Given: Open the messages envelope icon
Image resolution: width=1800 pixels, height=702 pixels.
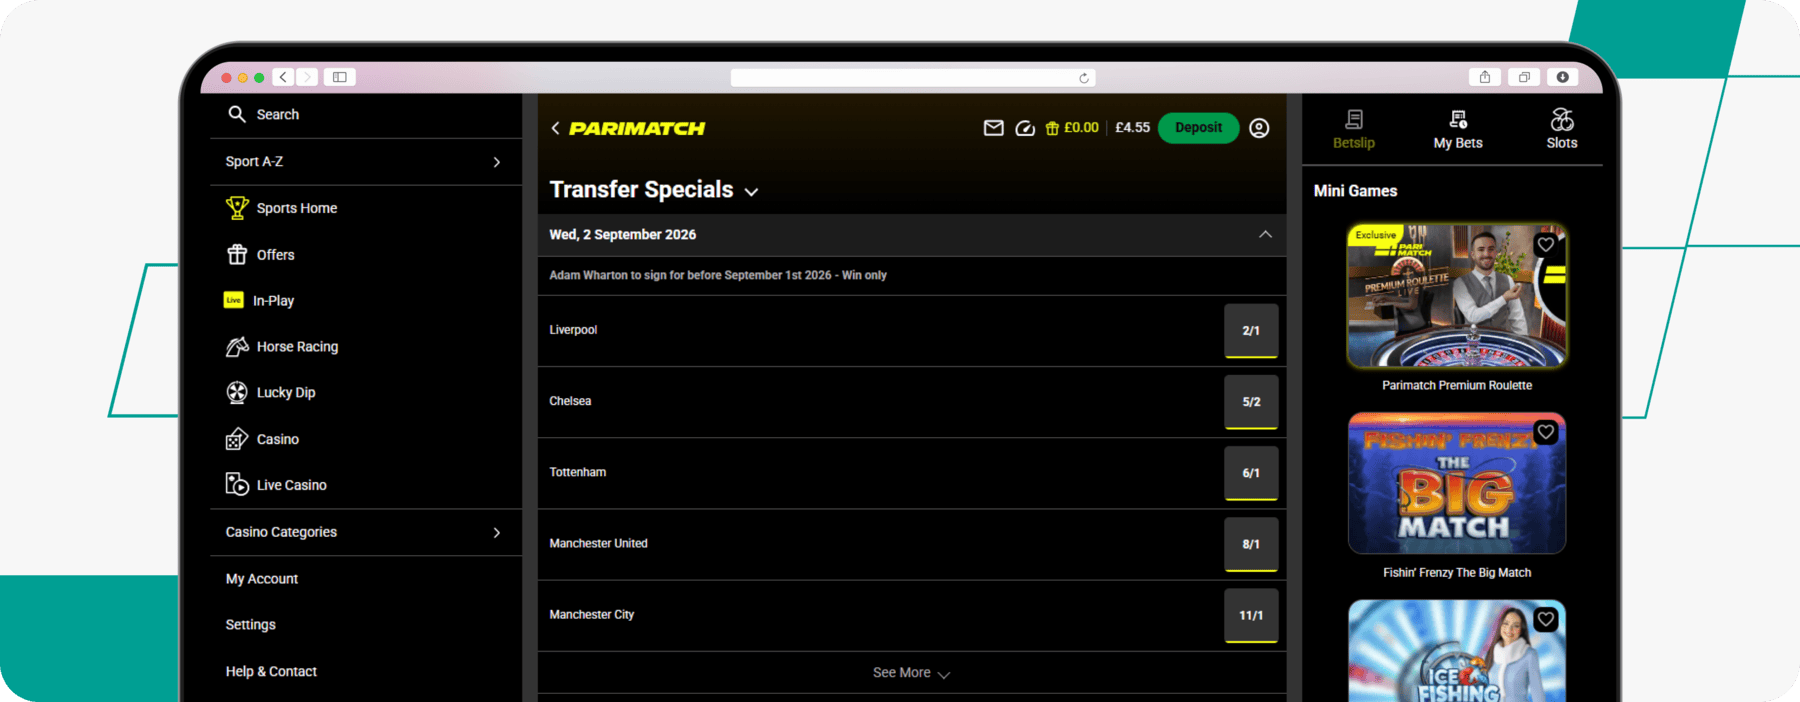Looking at the screenshot, I should [993, 128].
